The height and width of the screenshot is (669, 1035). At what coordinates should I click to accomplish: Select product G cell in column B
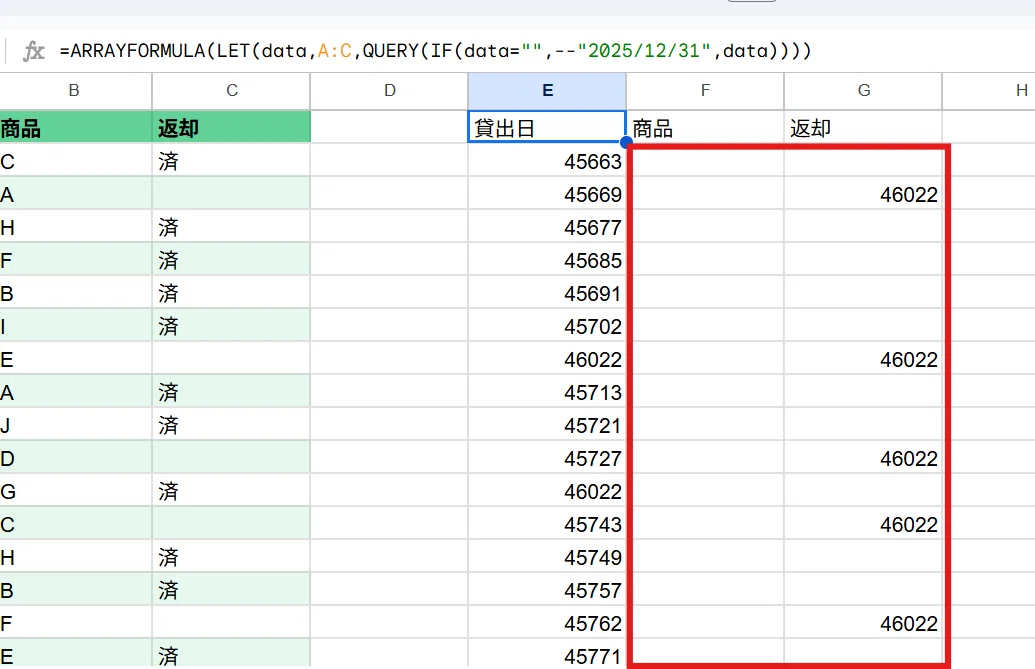76,491
